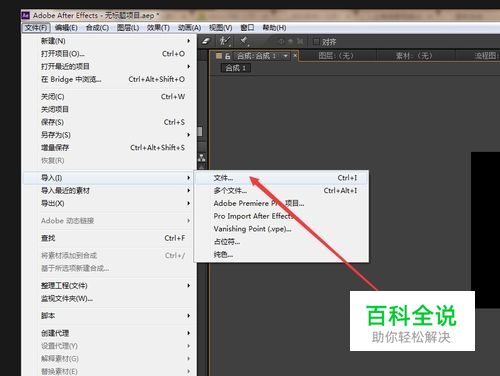Image resolution: width=500 pixels, height=376 pixels.
Task: Switch to the 图层:(无) tab
Action: coord(336,56)
